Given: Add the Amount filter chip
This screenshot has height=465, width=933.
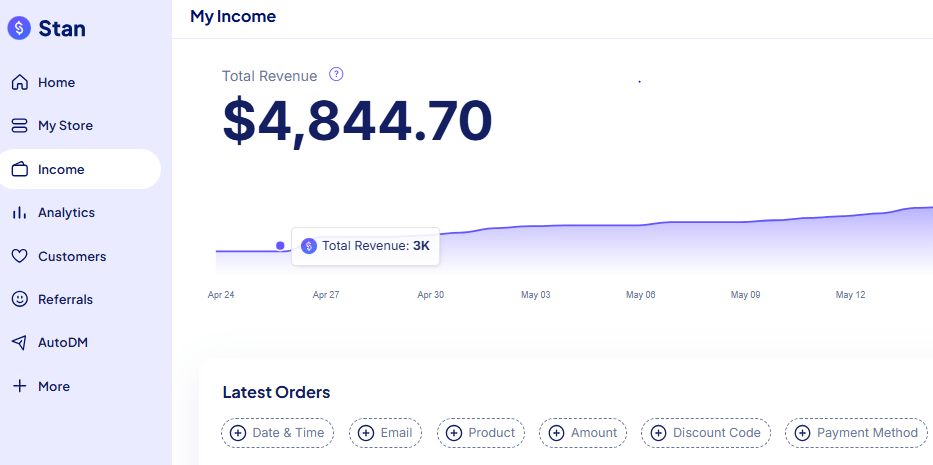Looking at the screenshot, I should click(x=583, y=433).
